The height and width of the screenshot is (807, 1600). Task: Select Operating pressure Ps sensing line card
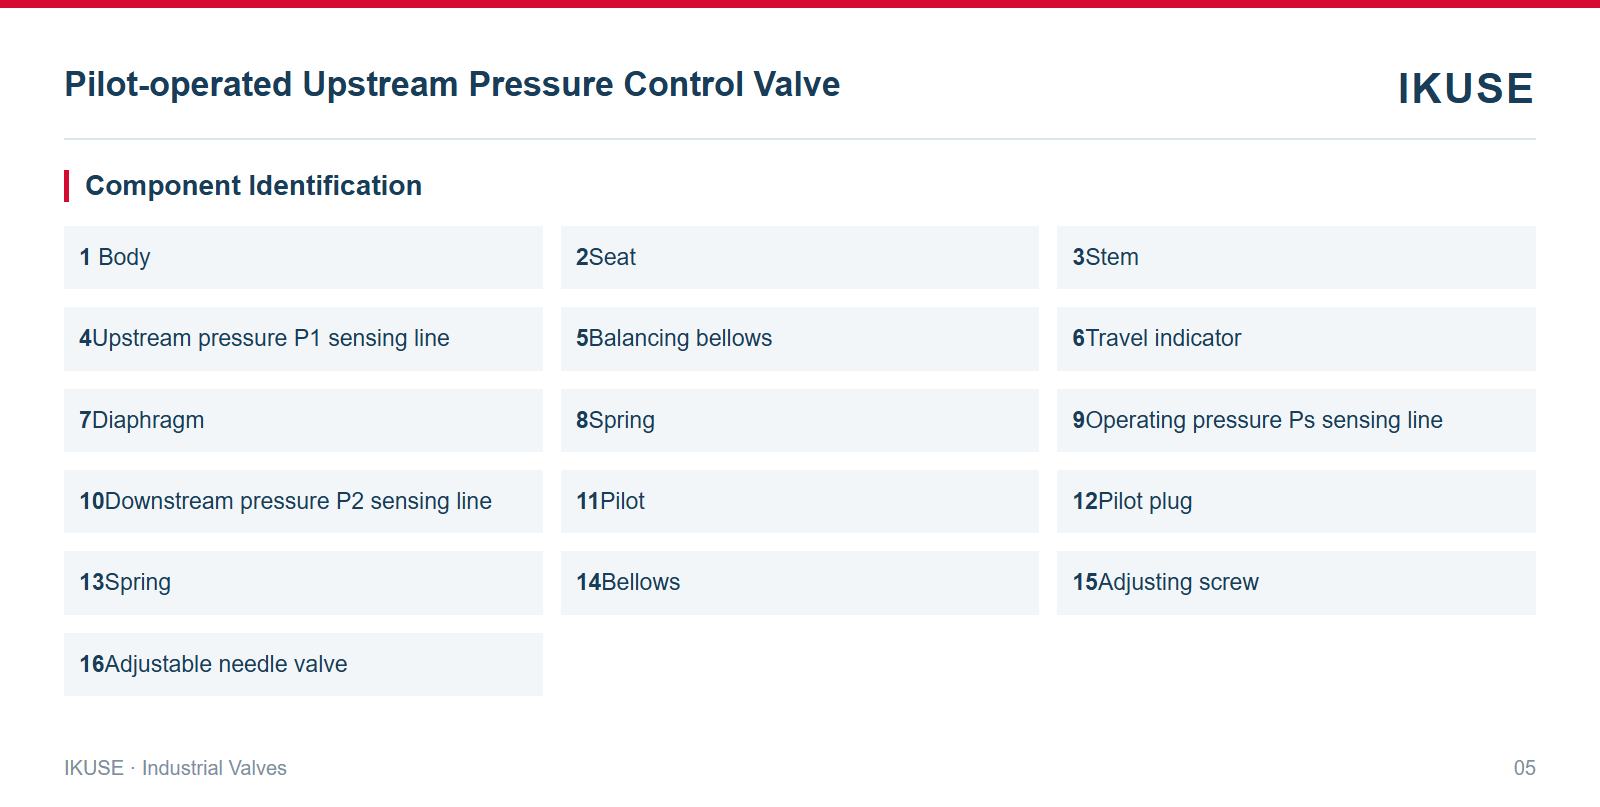pyautogui.click(x=1296, y=420)
